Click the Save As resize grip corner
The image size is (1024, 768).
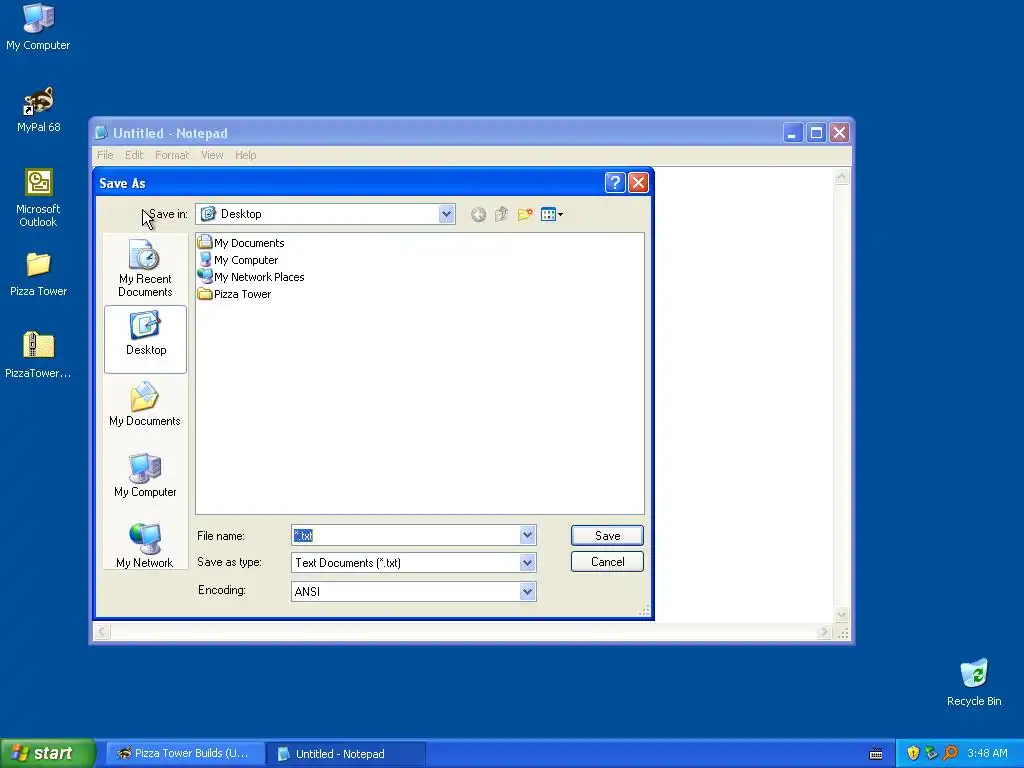644,610
